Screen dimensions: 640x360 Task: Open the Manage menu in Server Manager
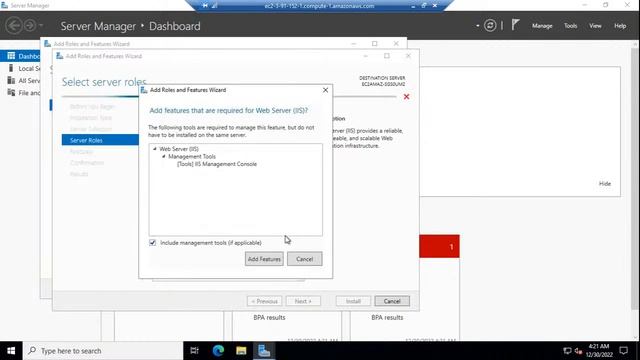pos(542,26)
